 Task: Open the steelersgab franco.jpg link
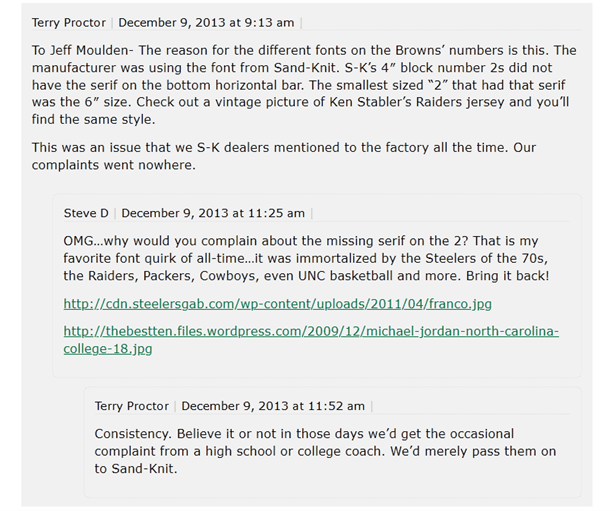(278, 304)
